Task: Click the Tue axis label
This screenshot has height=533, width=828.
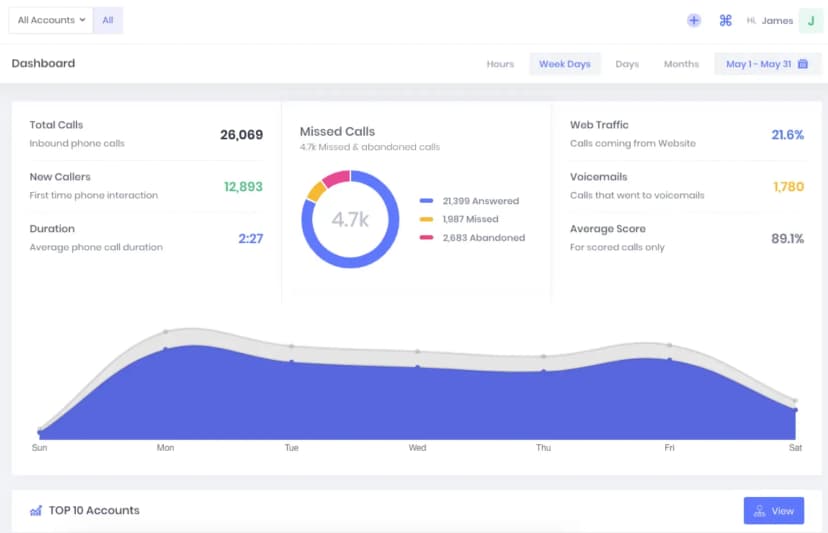Action: click(291, 447)
